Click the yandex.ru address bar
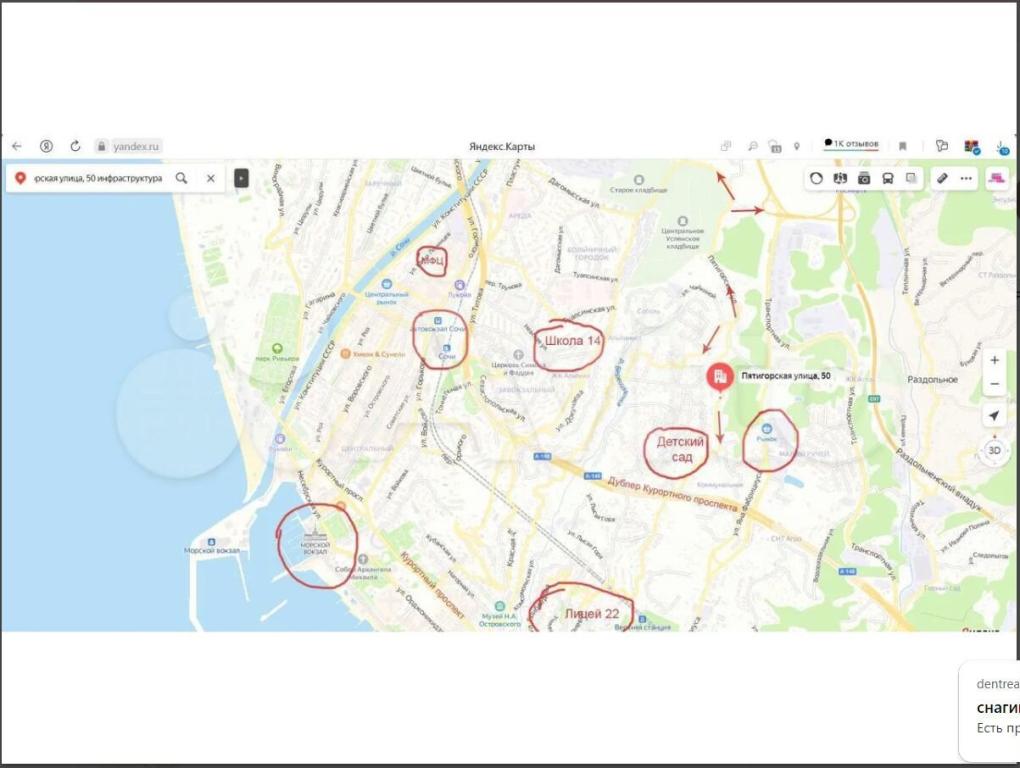The width and height of the screenshot is (1020, 768). pos(136,146)
